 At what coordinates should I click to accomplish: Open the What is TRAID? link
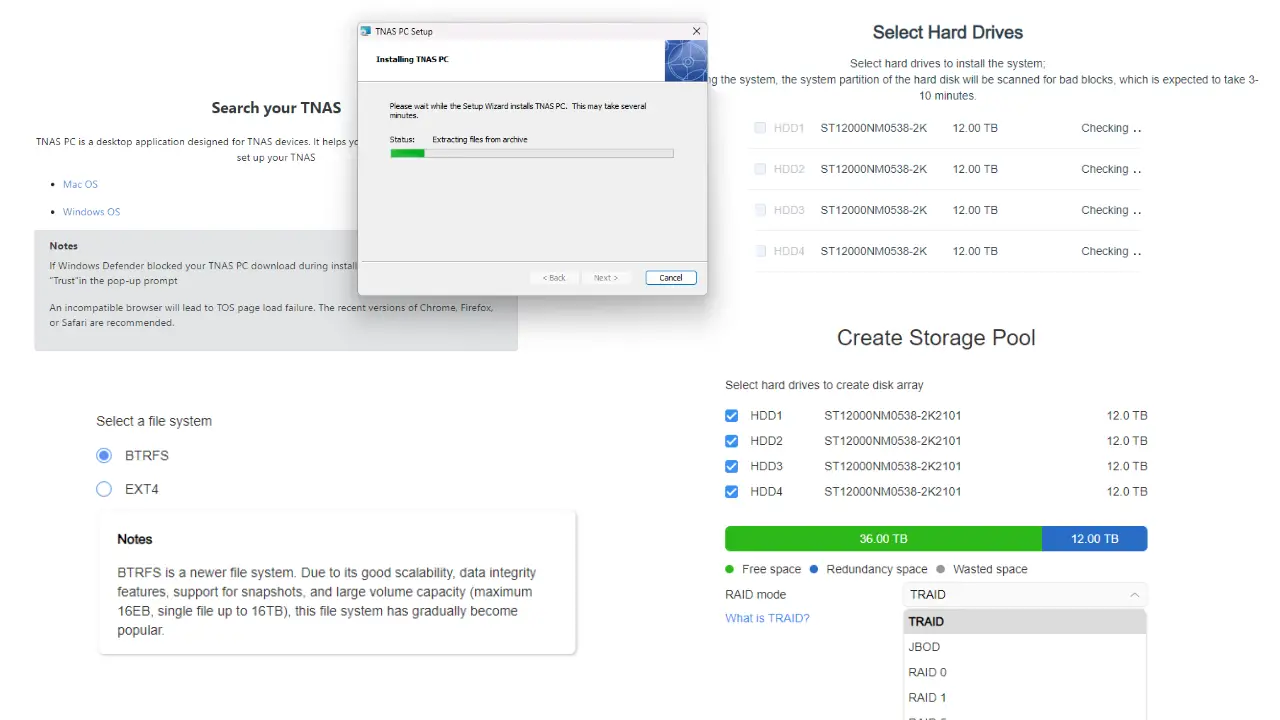click(x=767, y=618)
